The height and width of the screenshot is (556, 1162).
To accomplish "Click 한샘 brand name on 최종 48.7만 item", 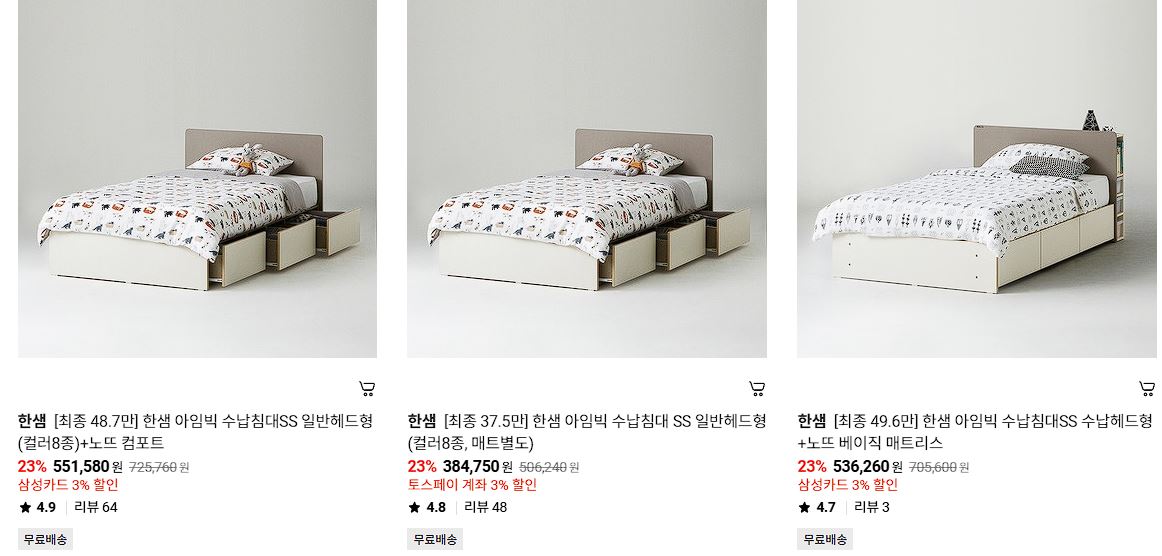I will pyautogui.click(x=32, y=422).
